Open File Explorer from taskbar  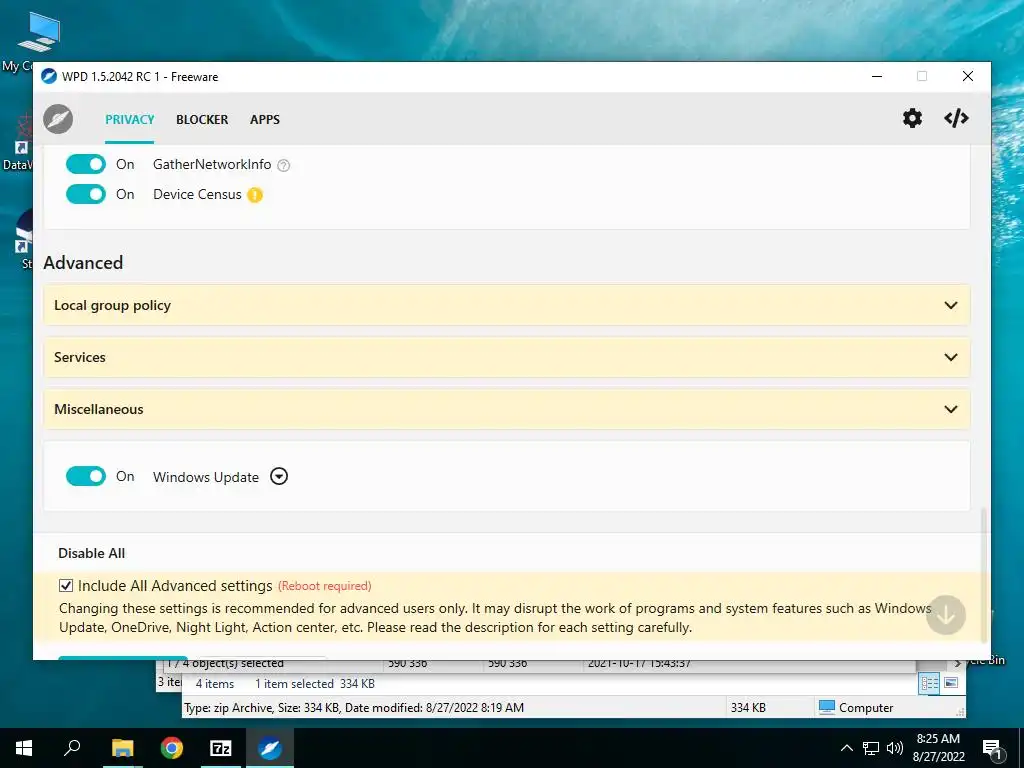[x=122, y=748]
